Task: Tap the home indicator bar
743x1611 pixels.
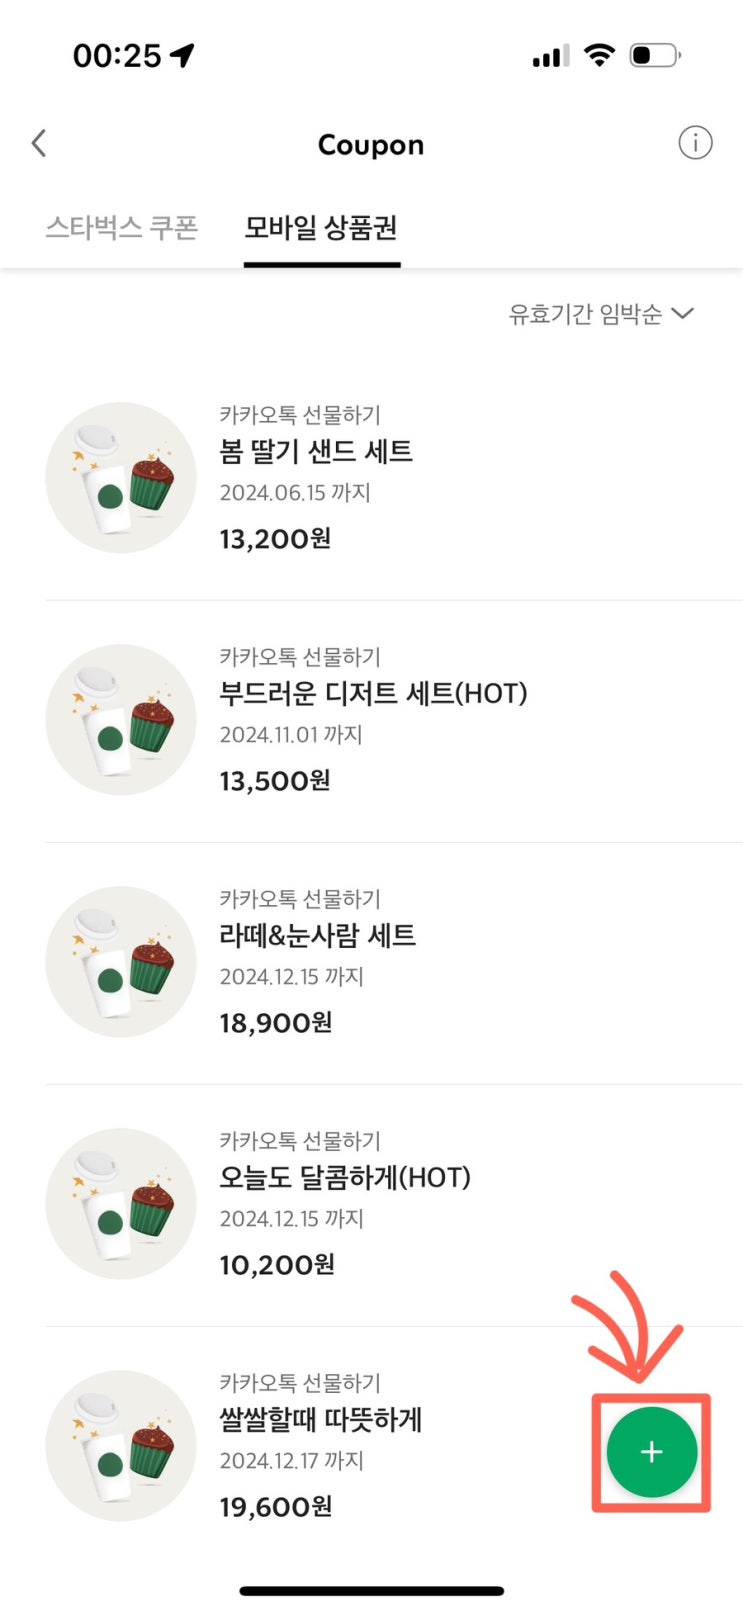Action: click(371, 1590)
